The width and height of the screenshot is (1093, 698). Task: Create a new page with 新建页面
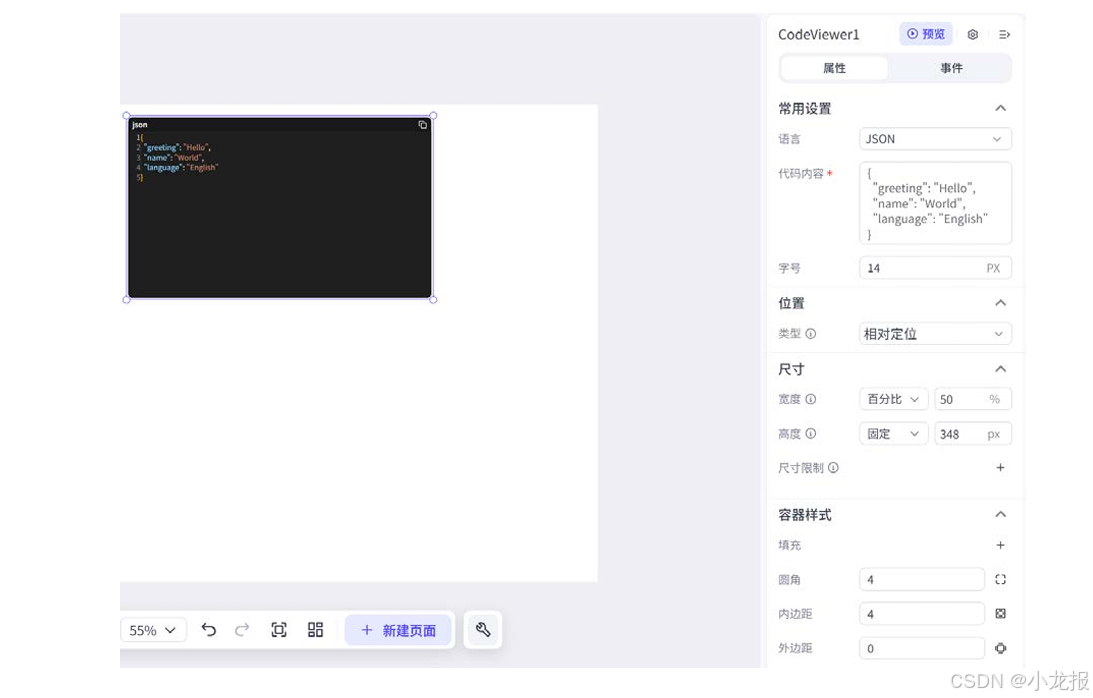pyautogui.click(x=398, y=630)
